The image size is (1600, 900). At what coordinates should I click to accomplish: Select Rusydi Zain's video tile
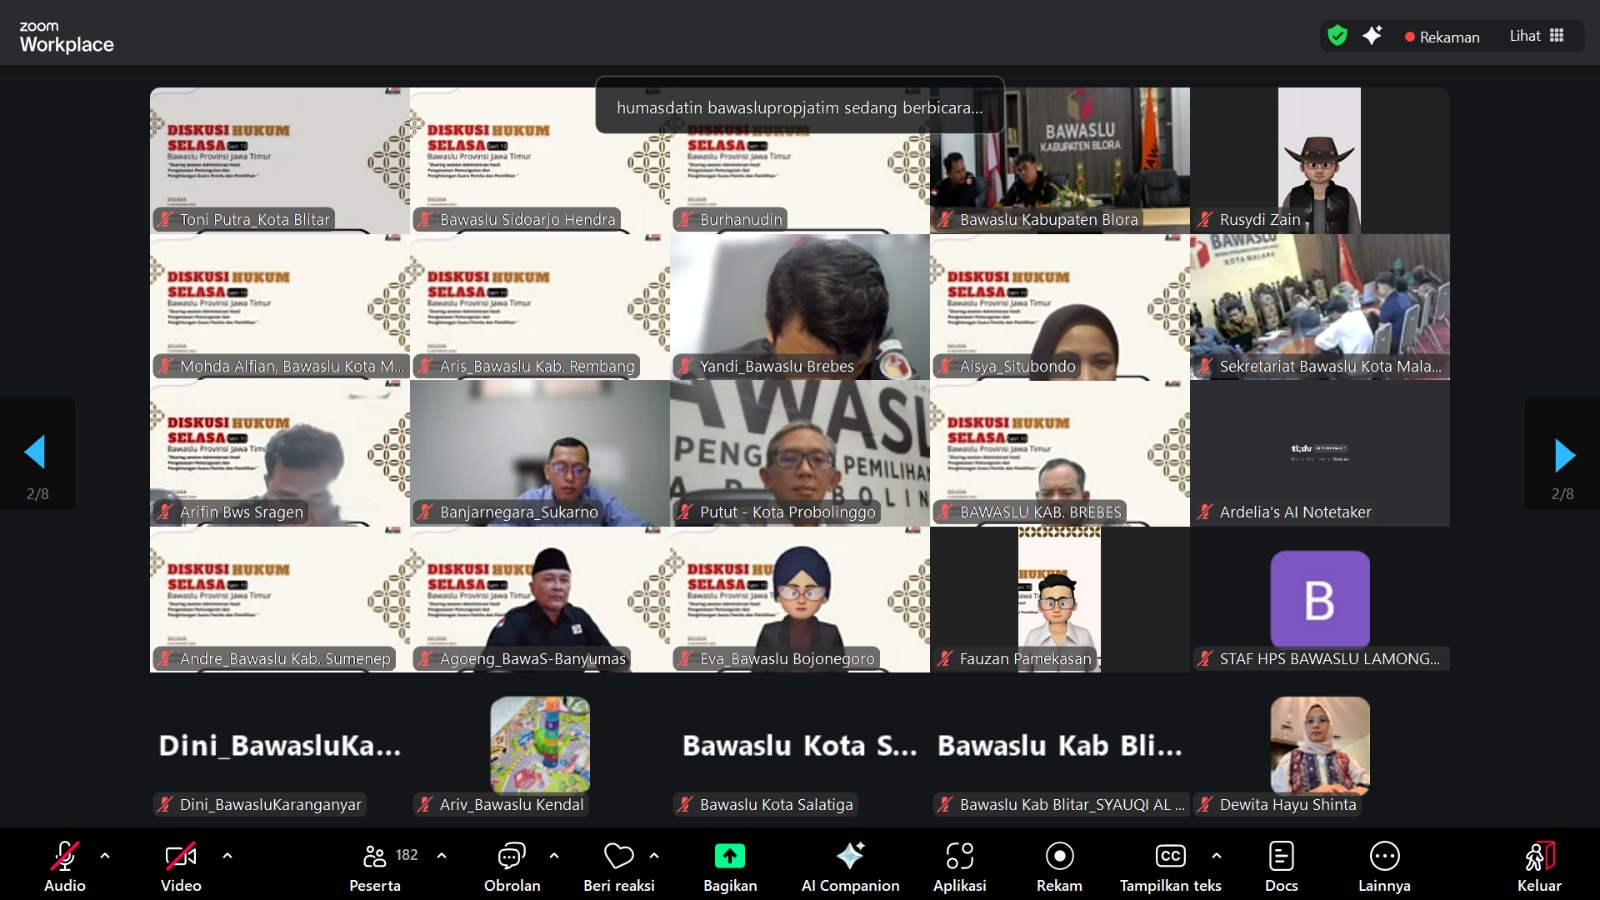click(1318, 160)
